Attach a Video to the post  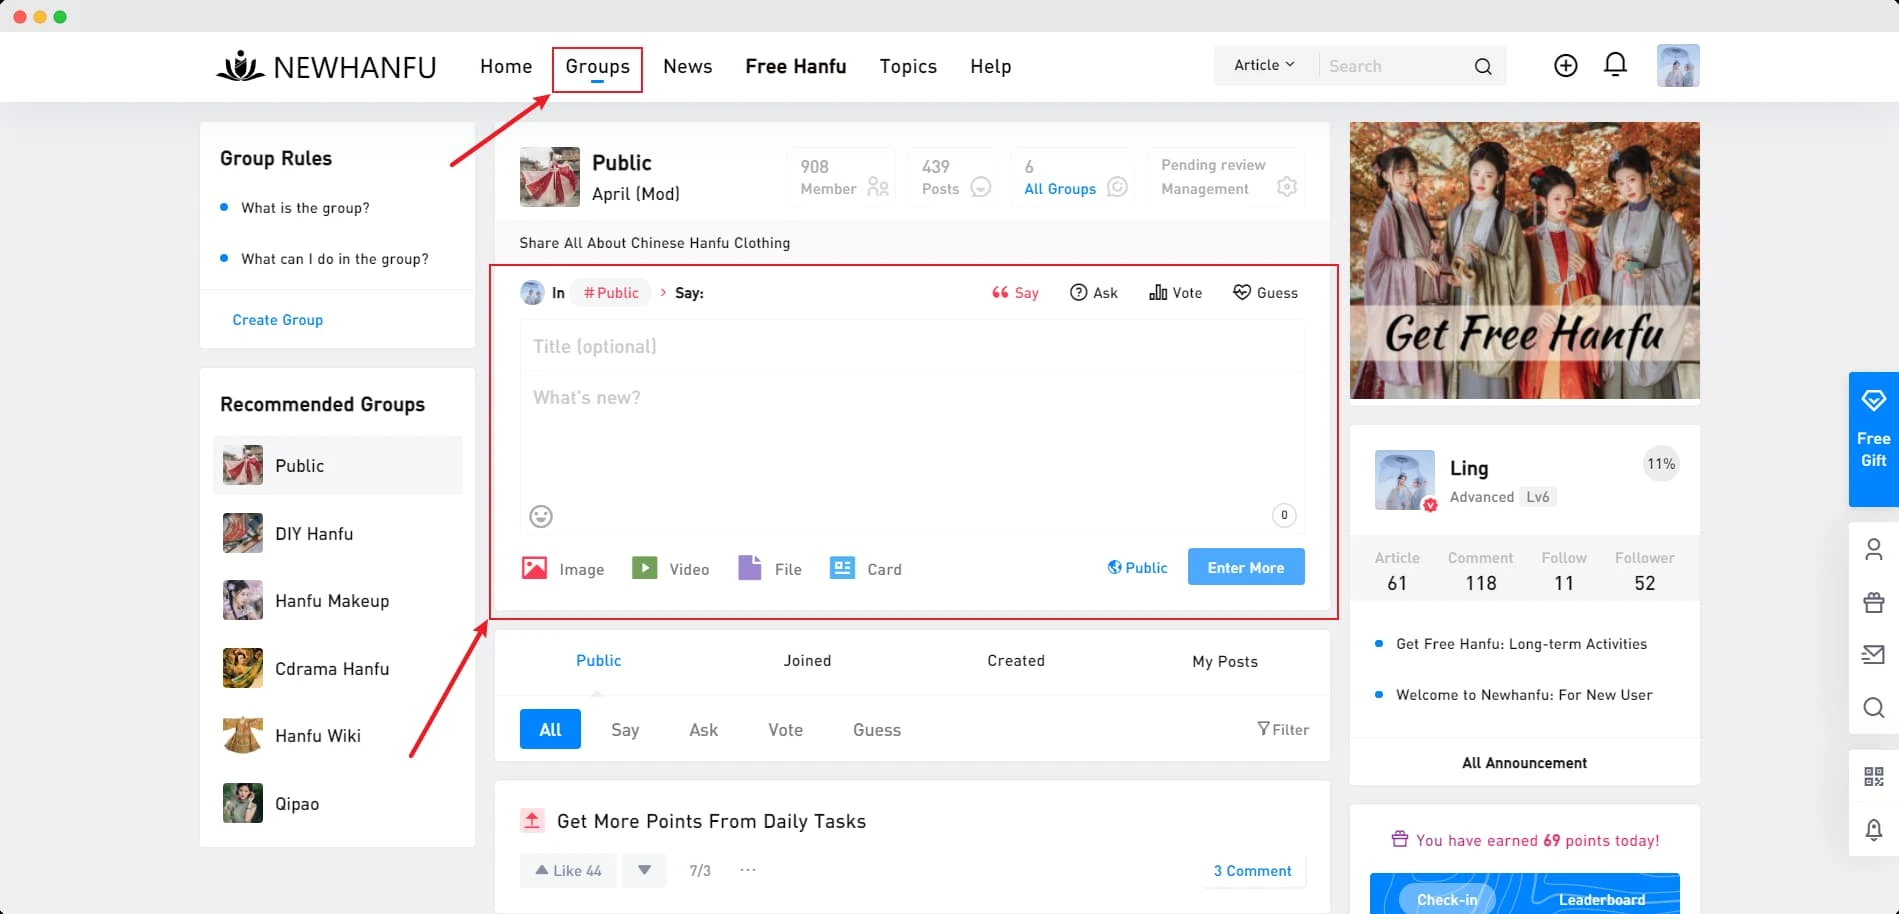[x=671, y=569]
